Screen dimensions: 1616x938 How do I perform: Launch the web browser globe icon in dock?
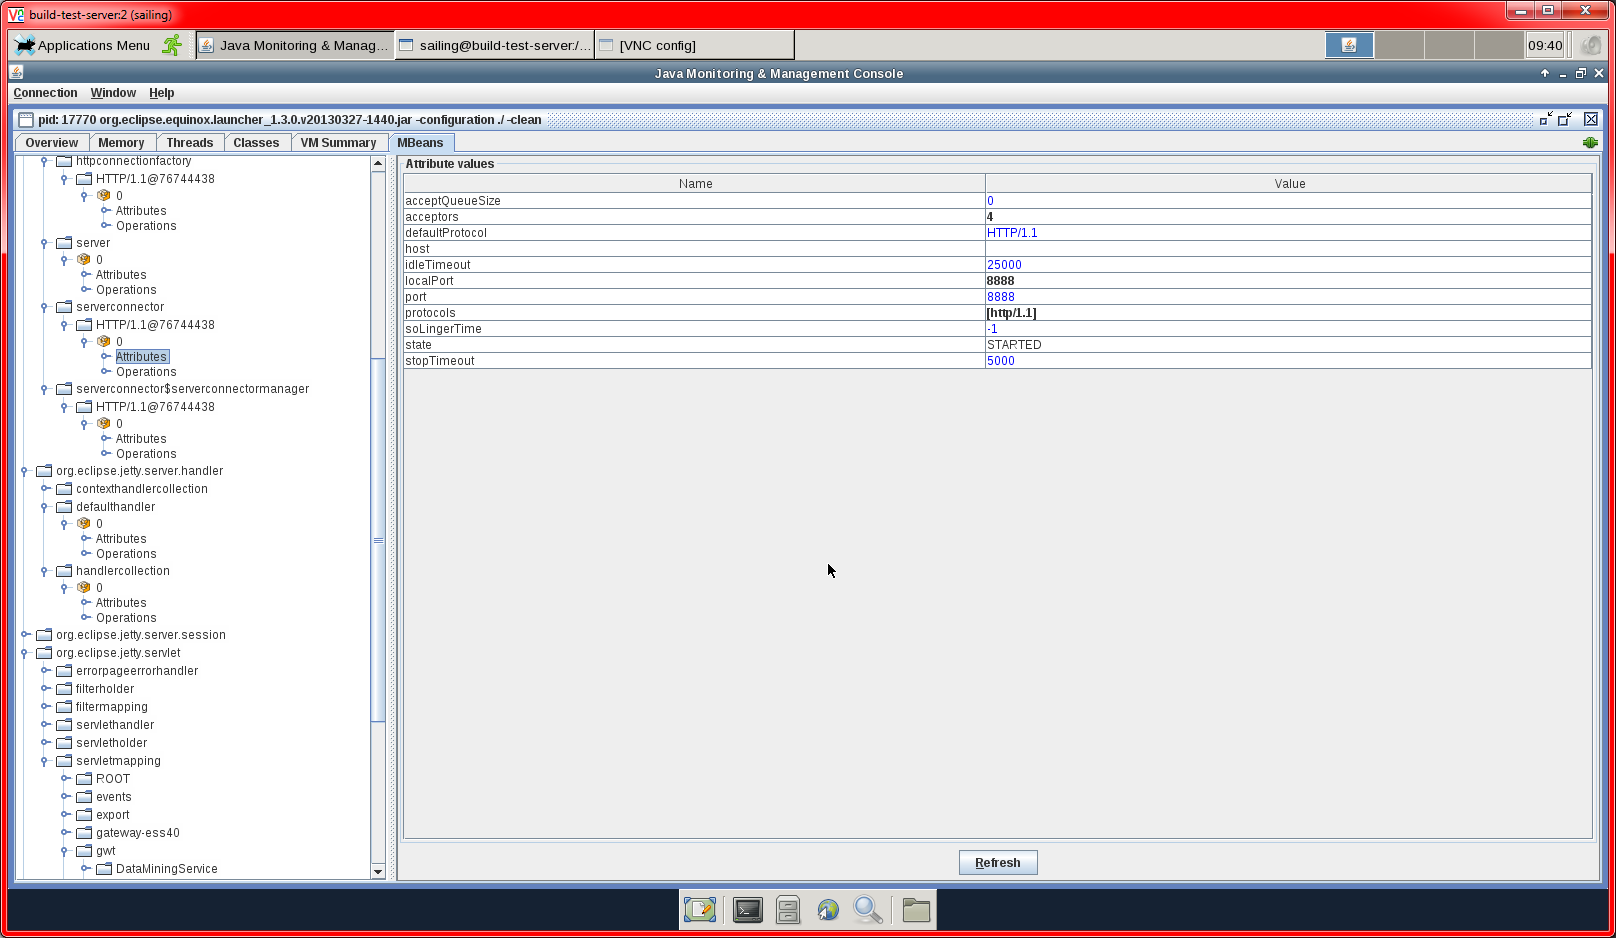pos(828,910)
